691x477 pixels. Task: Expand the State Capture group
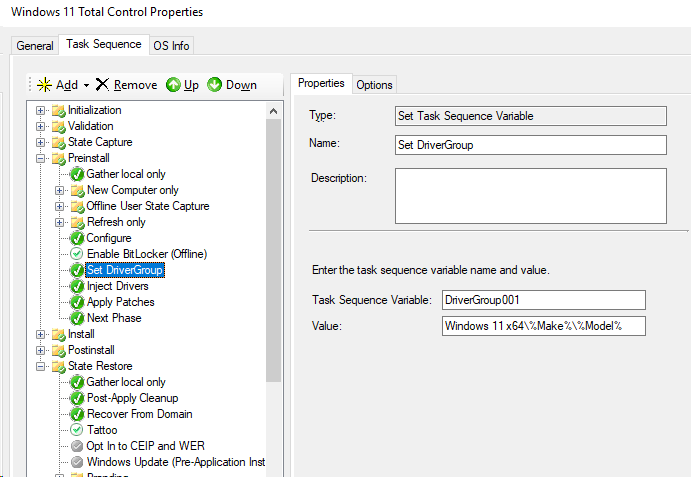tap(41, 142)
